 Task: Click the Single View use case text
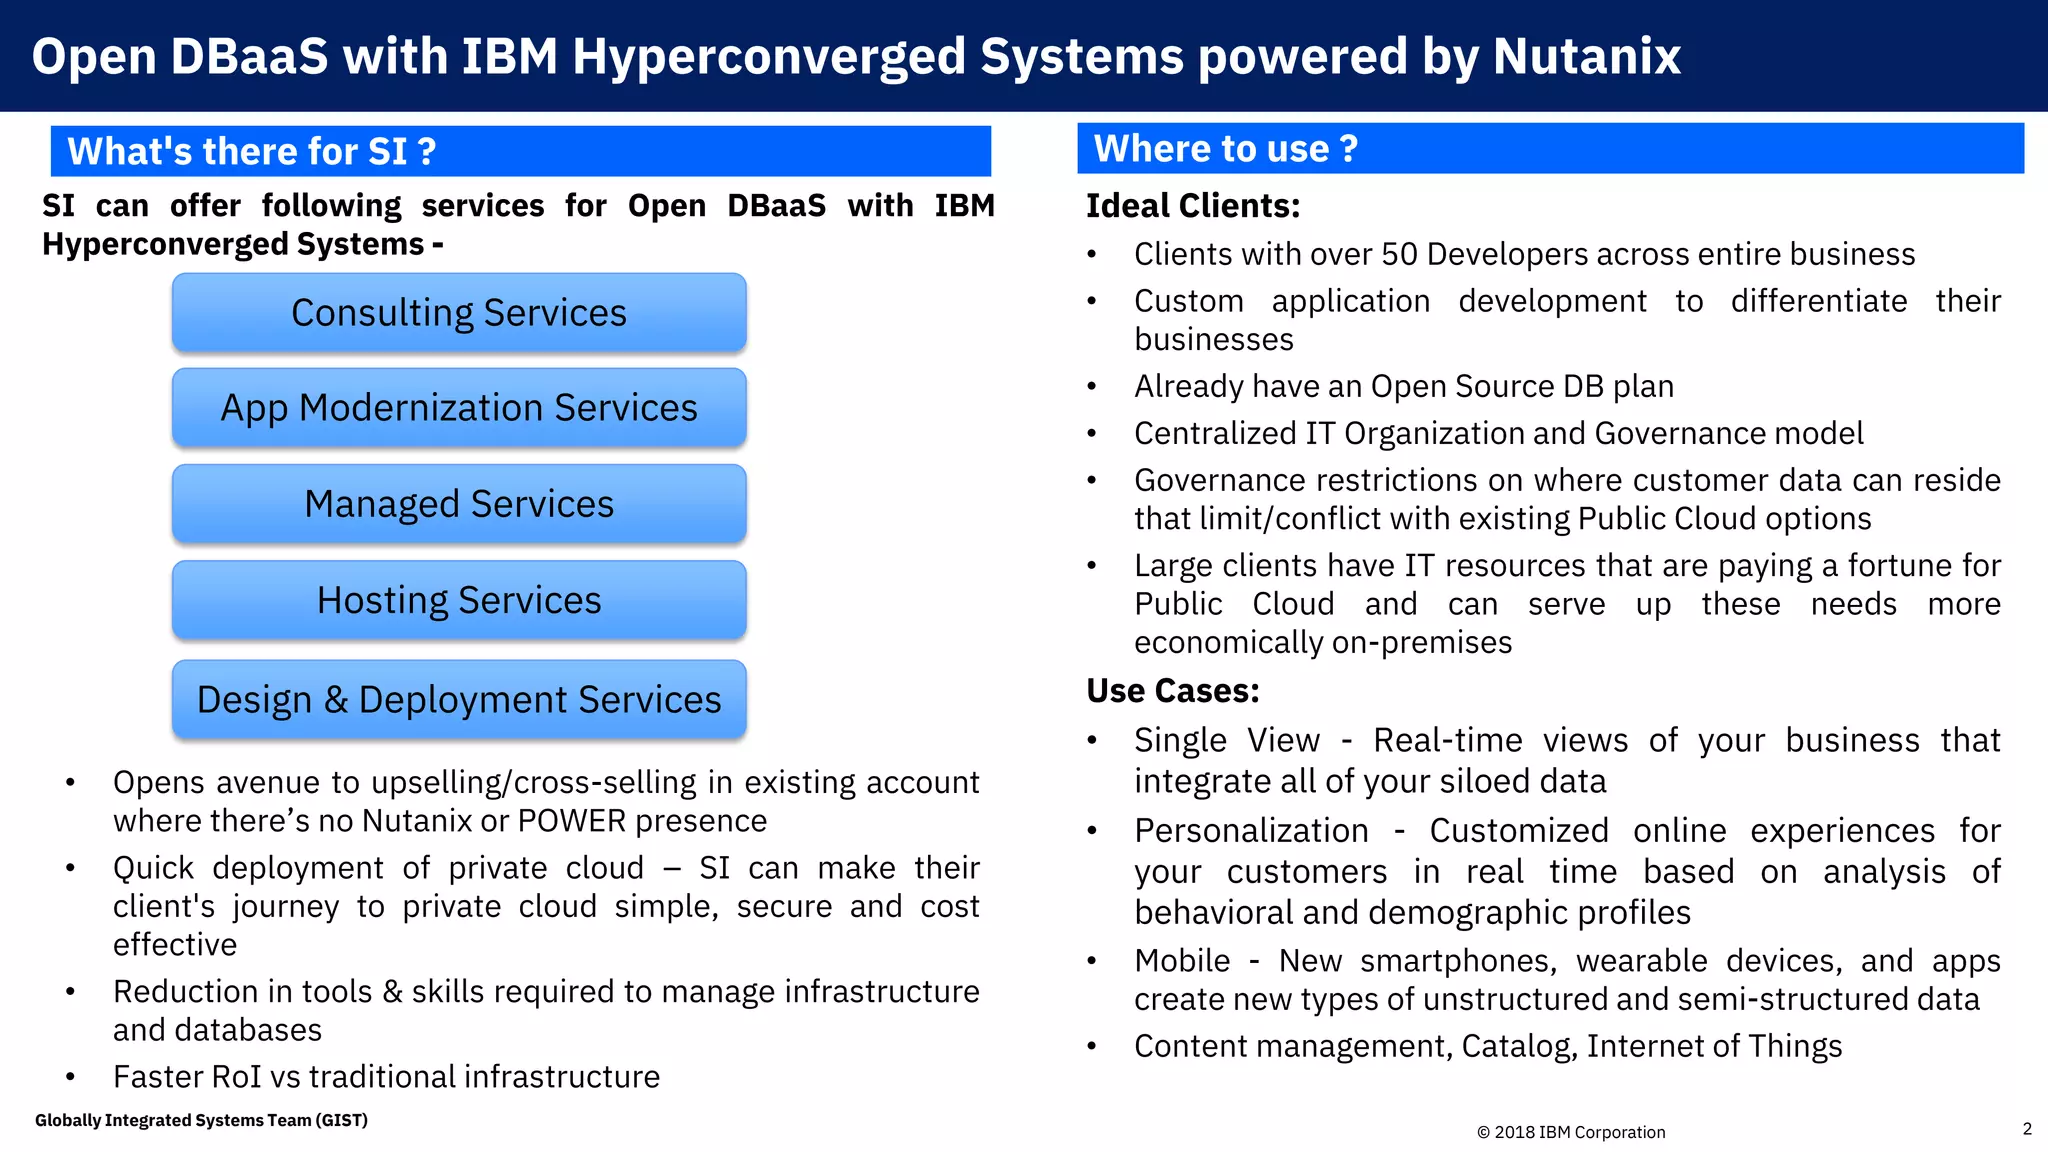coord(1566,760)
